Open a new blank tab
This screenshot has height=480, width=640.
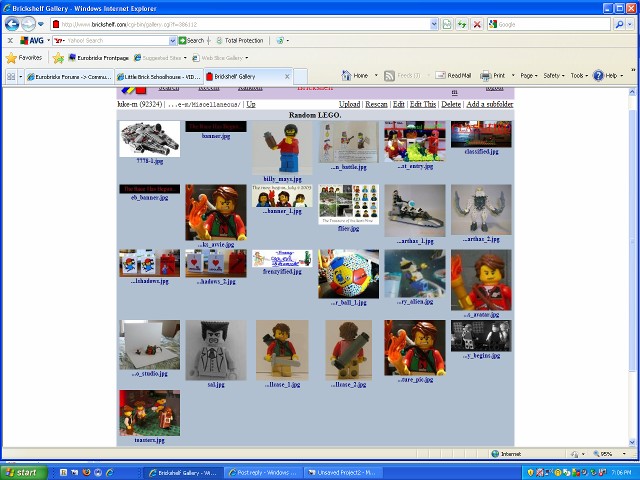(x=300, y=76)
